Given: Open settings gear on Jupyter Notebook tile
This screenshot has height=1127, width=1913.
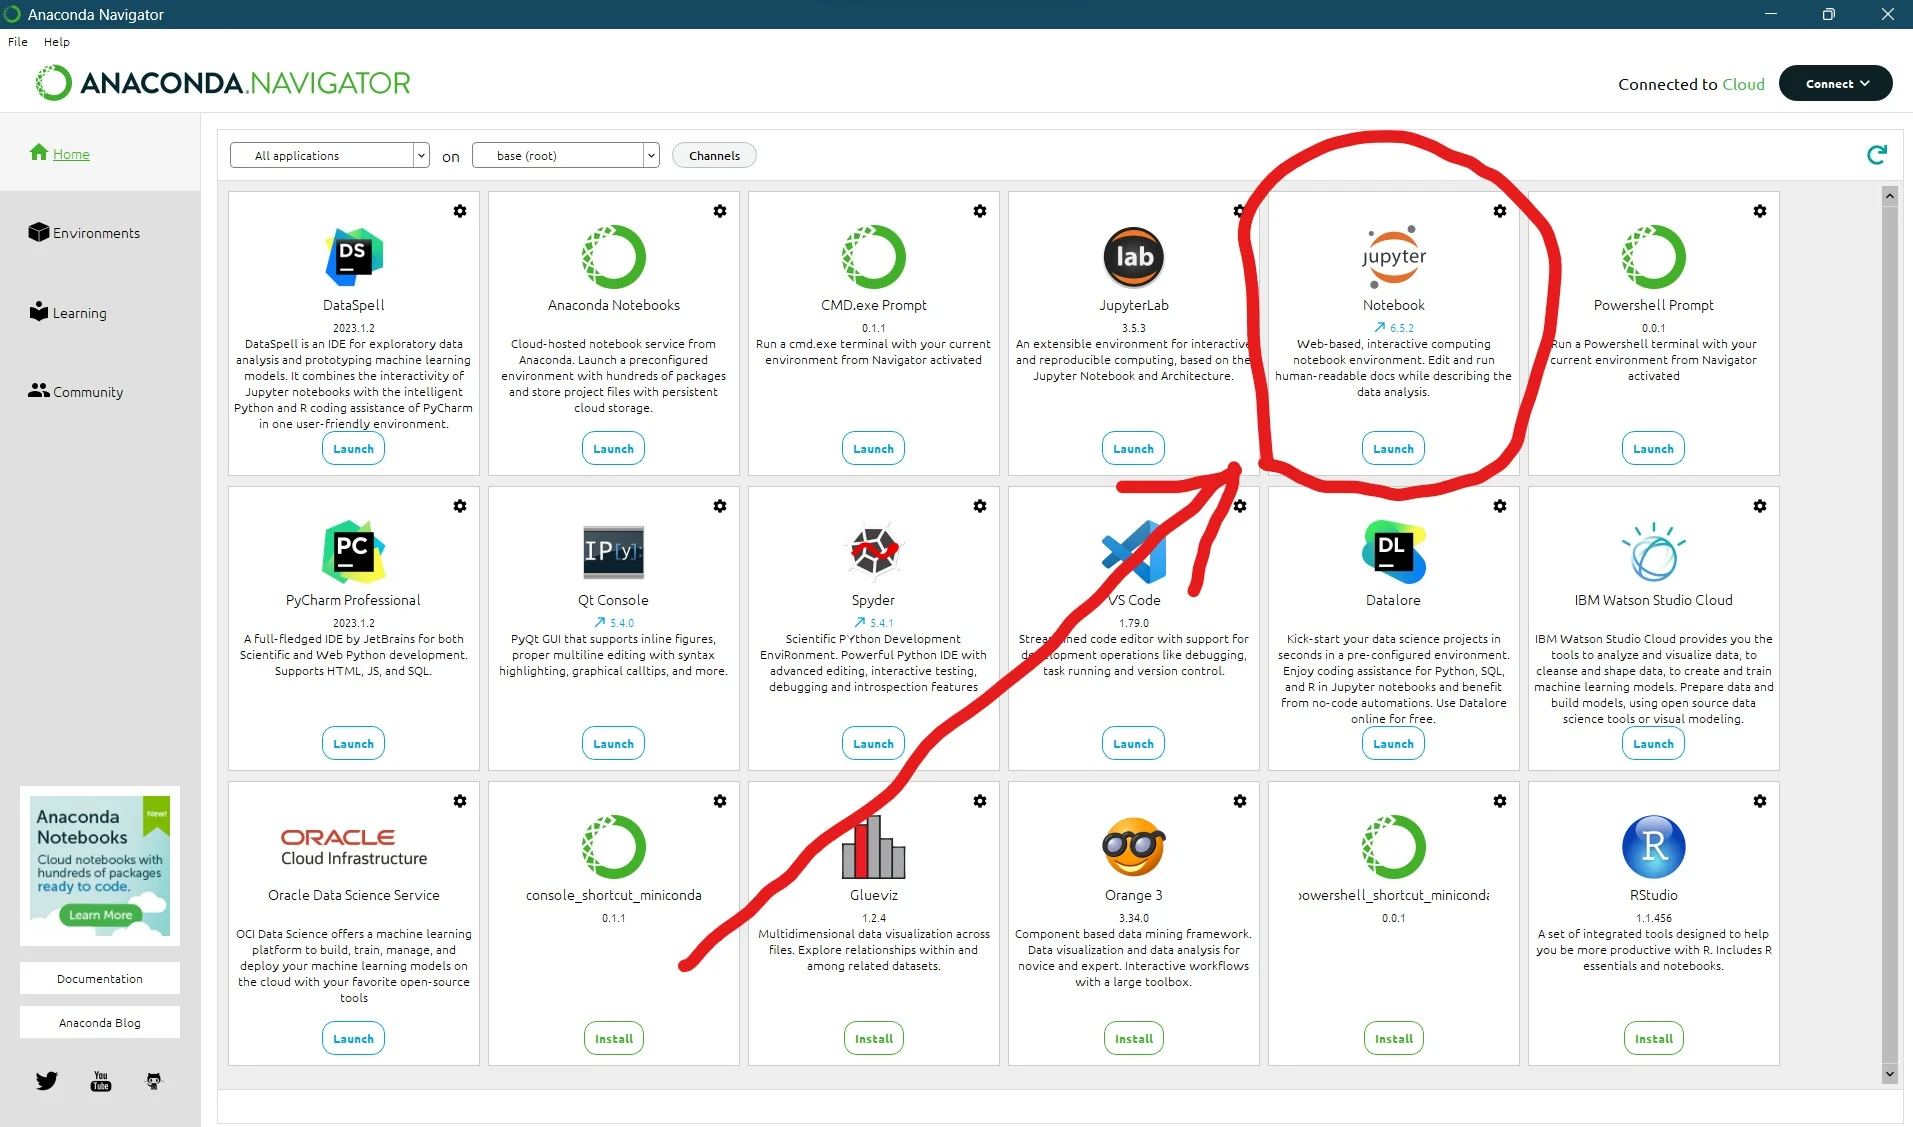Looking at the screenshot, I should coord(1500,211).
